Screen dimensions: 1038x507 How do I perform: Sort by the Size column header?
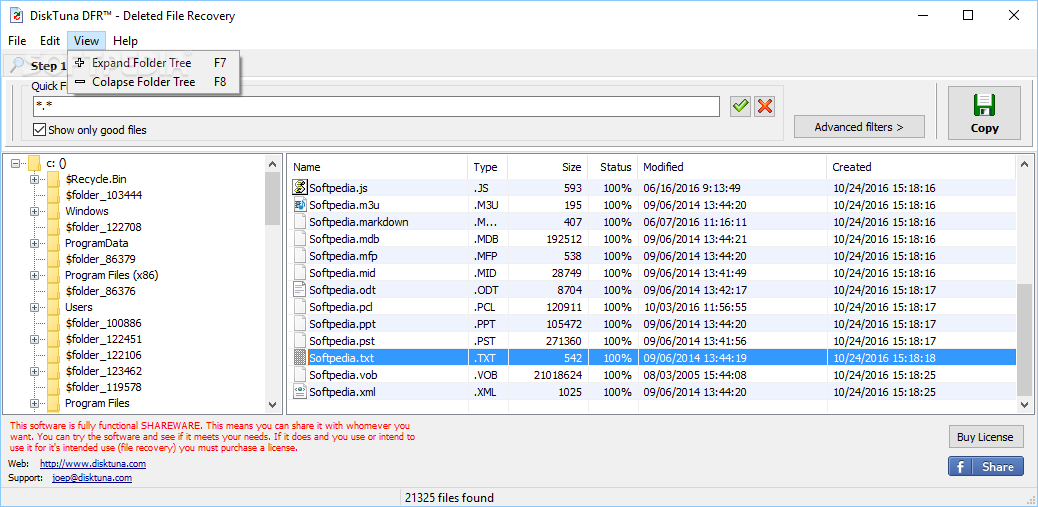(548, 167)
